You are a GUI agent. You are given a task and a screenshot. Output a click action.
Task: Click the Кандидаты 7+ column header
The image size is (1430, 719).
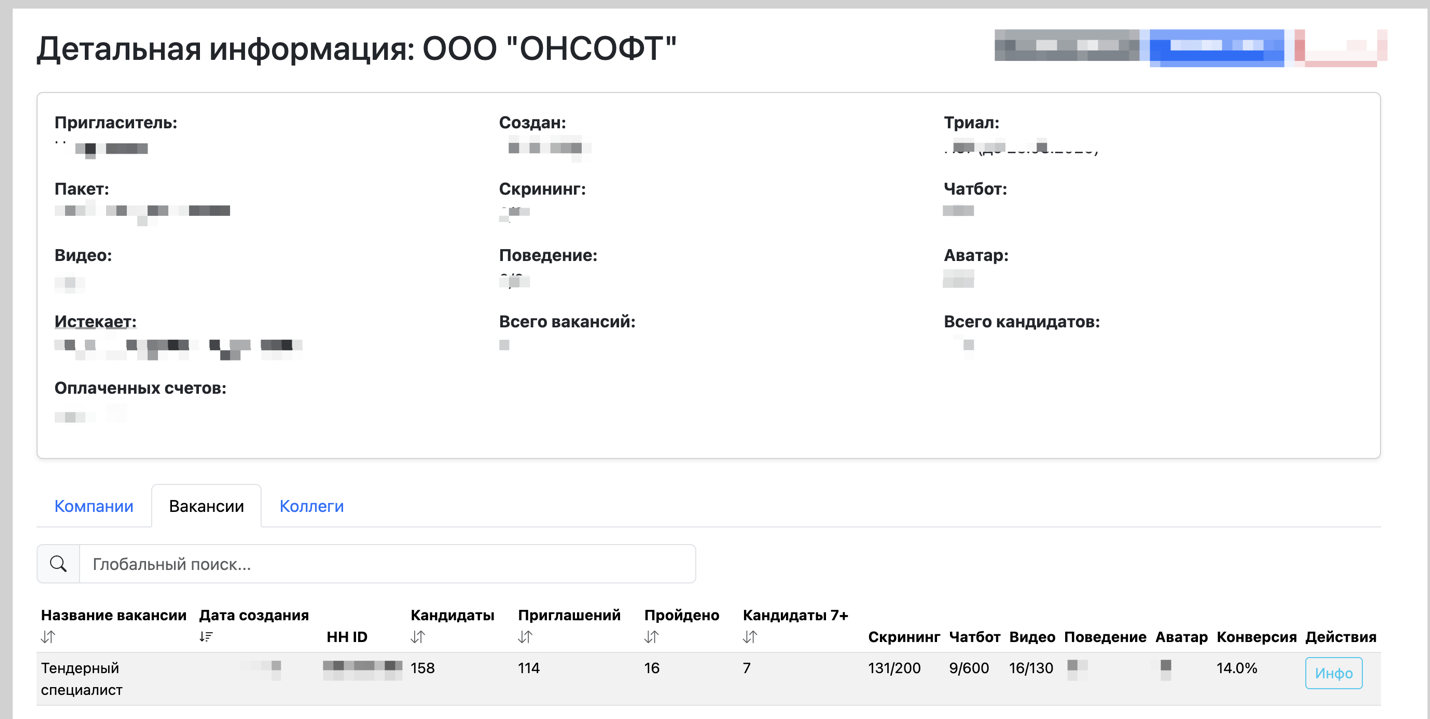pyautogui.click(x=795, y=615)
